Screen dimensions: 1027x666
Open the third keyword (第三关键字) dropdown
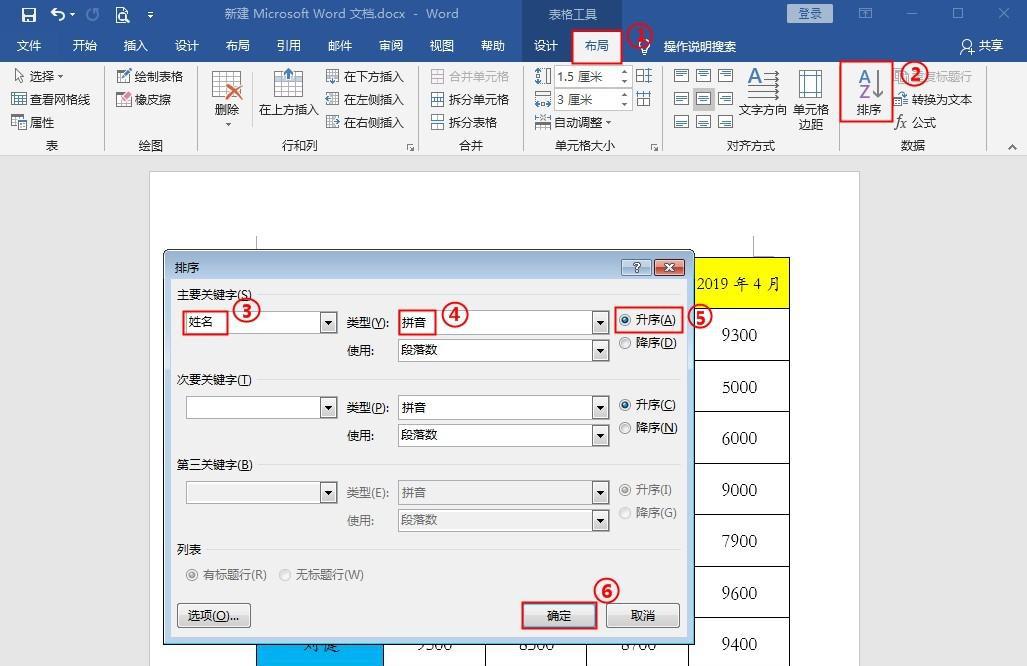329,492
